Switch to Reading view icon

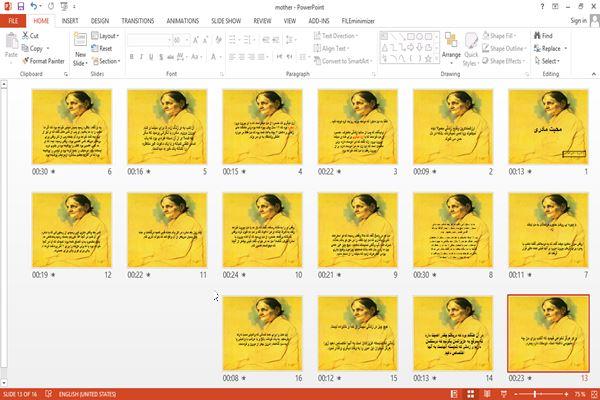coord(487,394)
